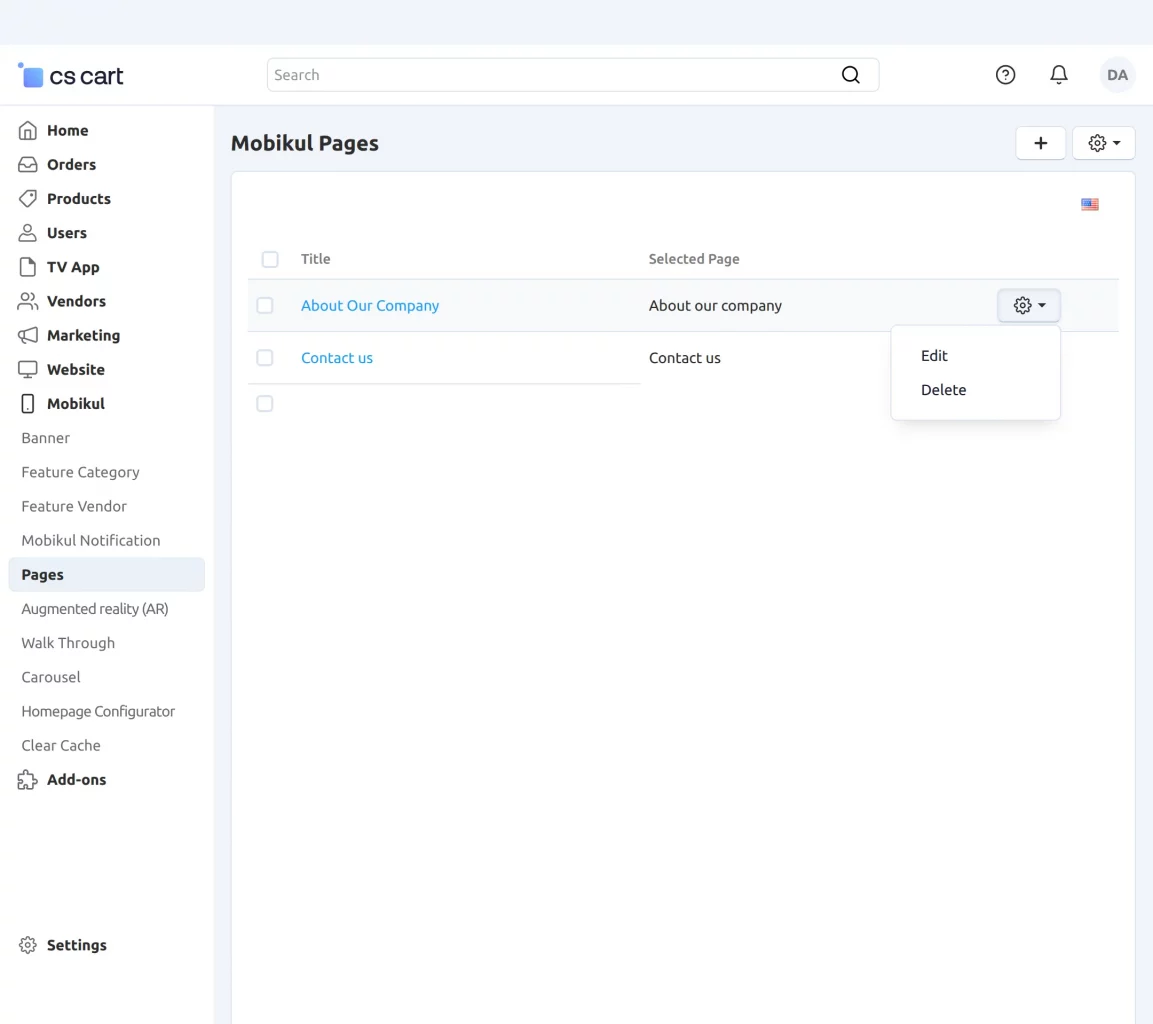
Task: Collapse the Mobikul sidebar section
Action: pos(75,404)
